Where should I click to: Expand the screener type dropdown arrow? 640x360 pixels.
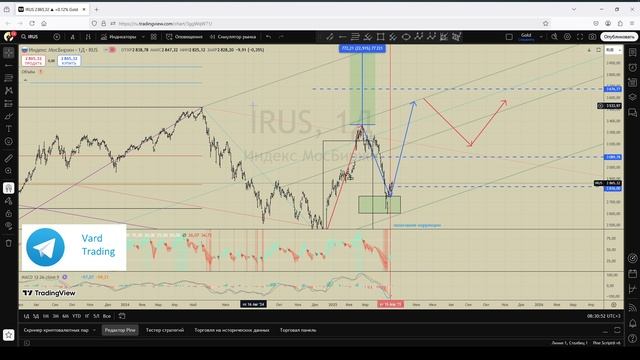(94, 330)
